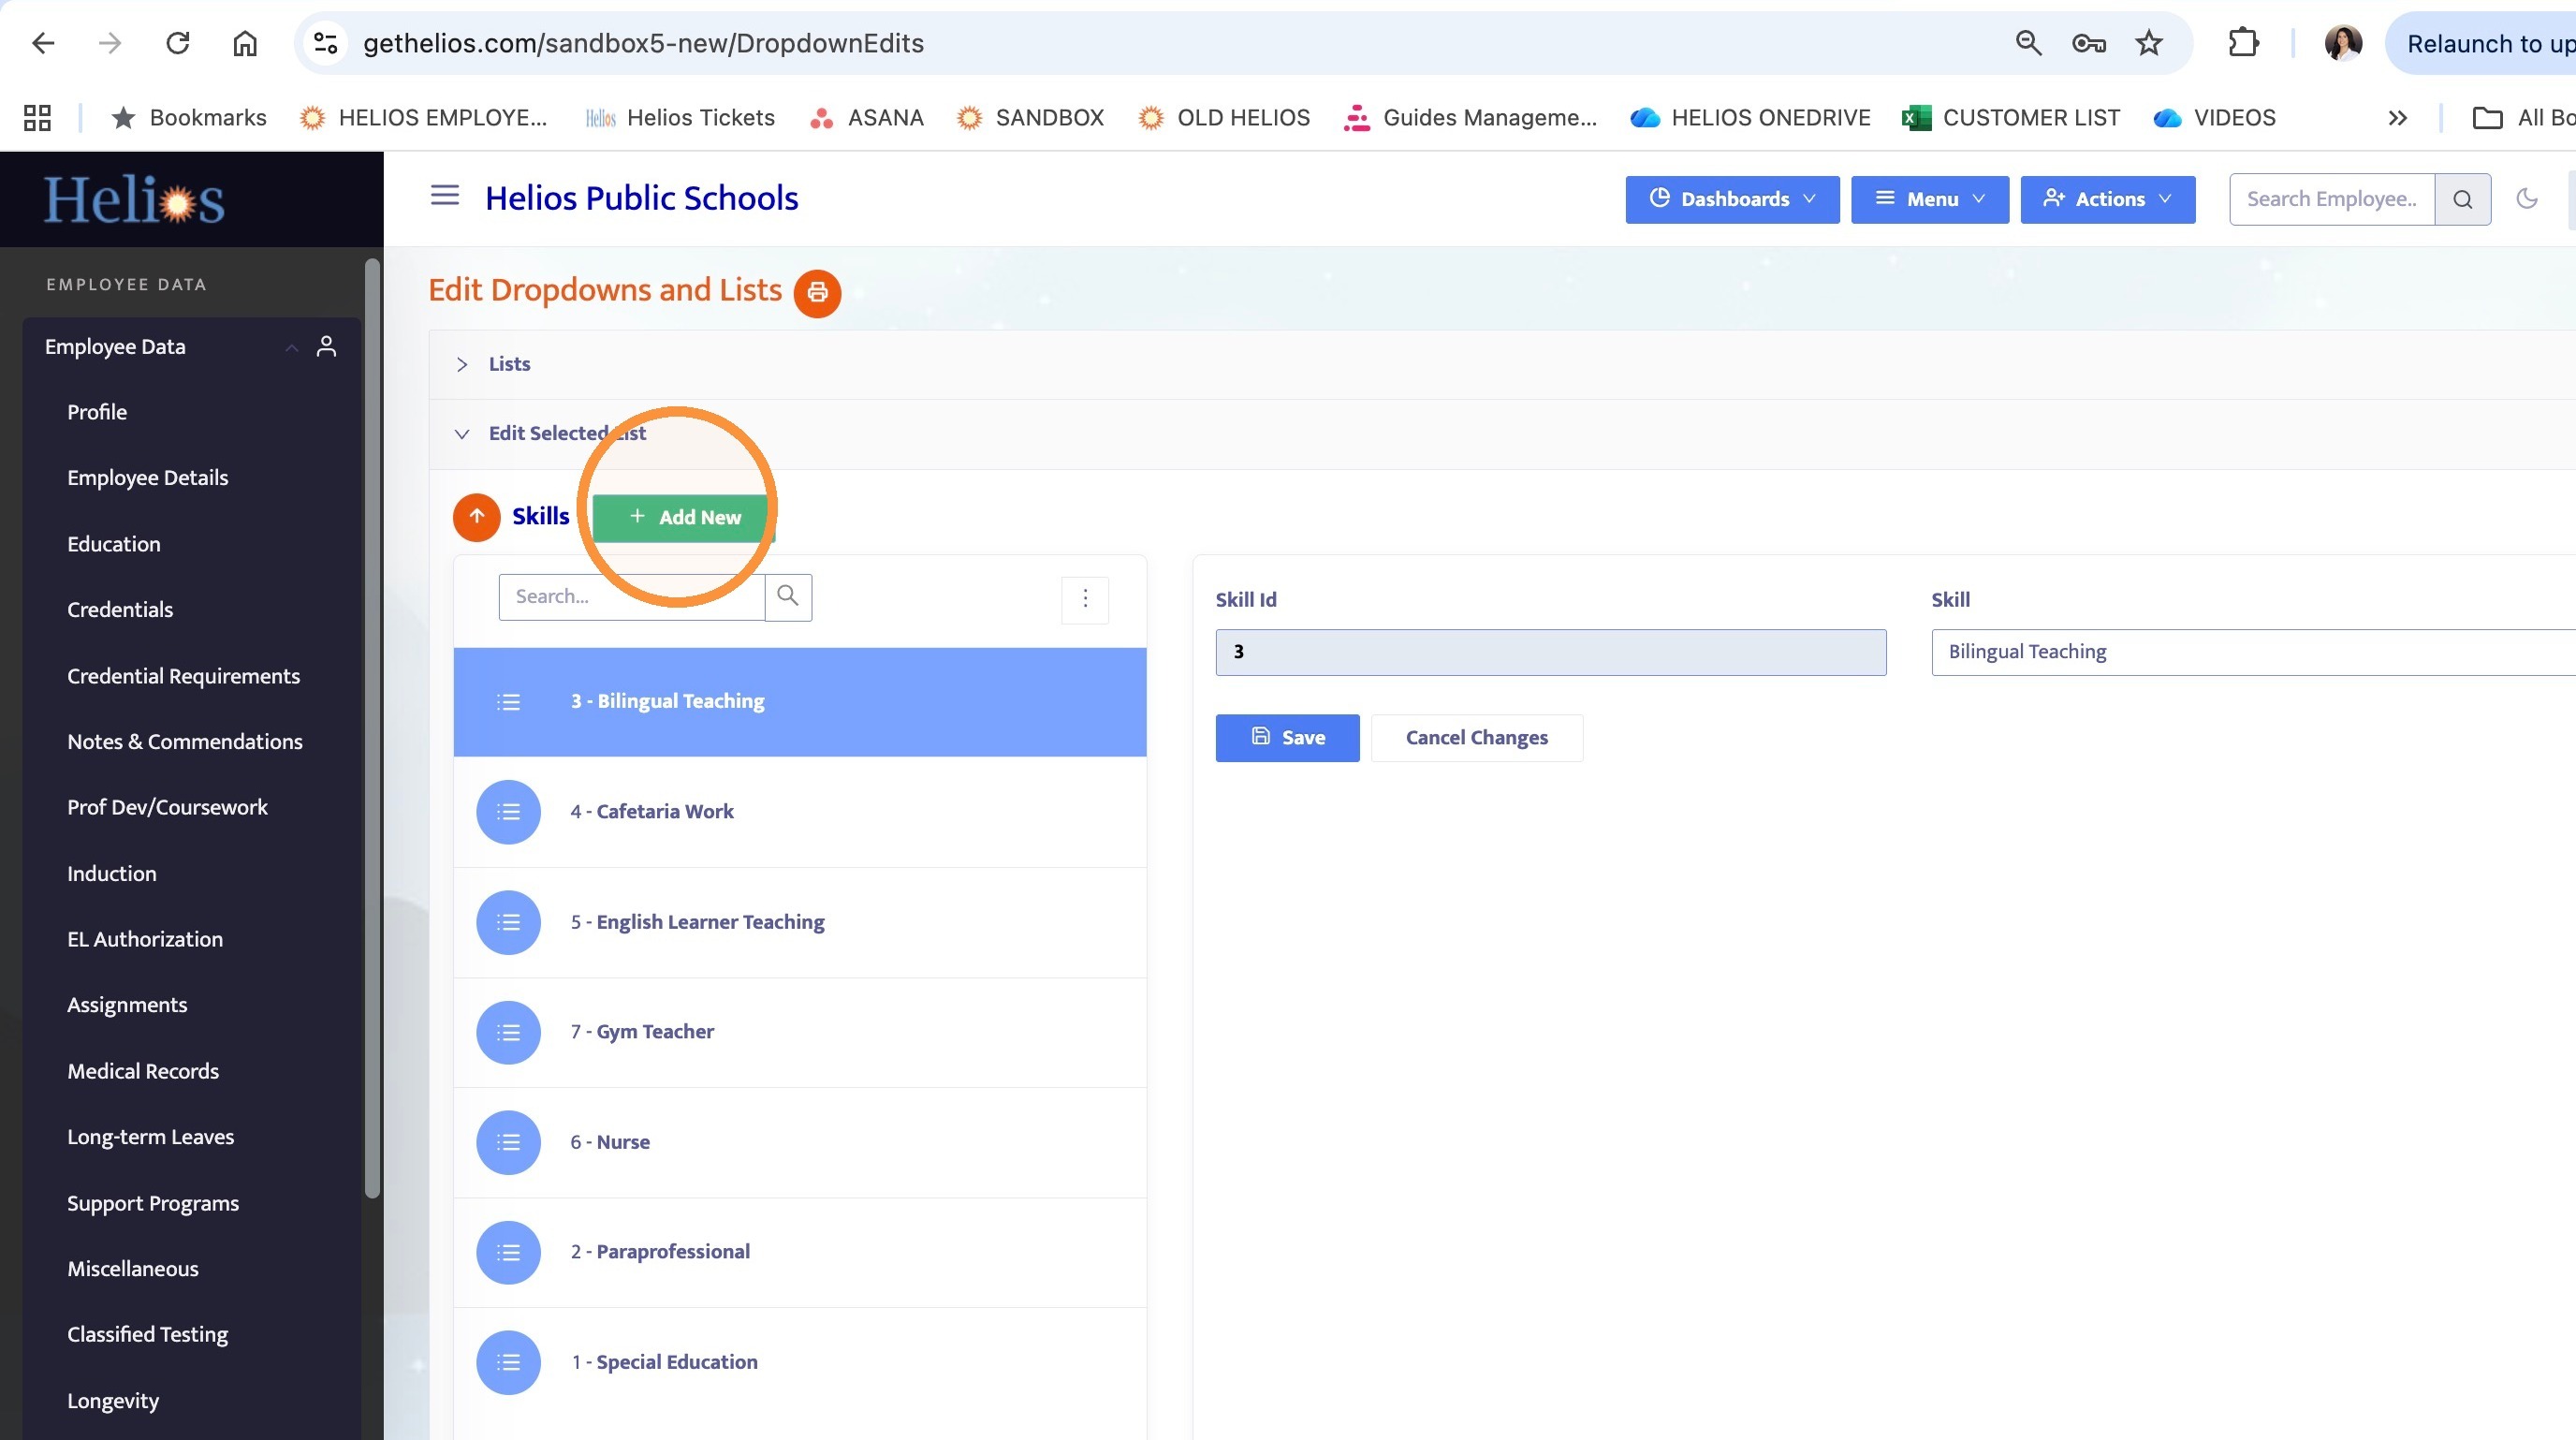Open the three-dot options menu for Skills list
The image size is (2576, 1440).
click(1085, 599)
